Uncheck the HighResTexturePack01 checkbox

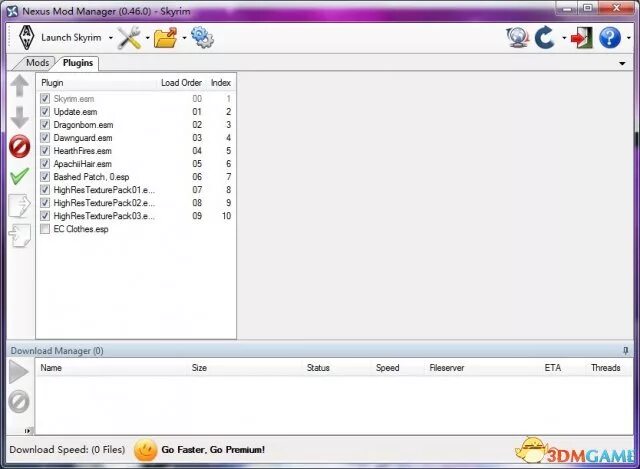45,190
